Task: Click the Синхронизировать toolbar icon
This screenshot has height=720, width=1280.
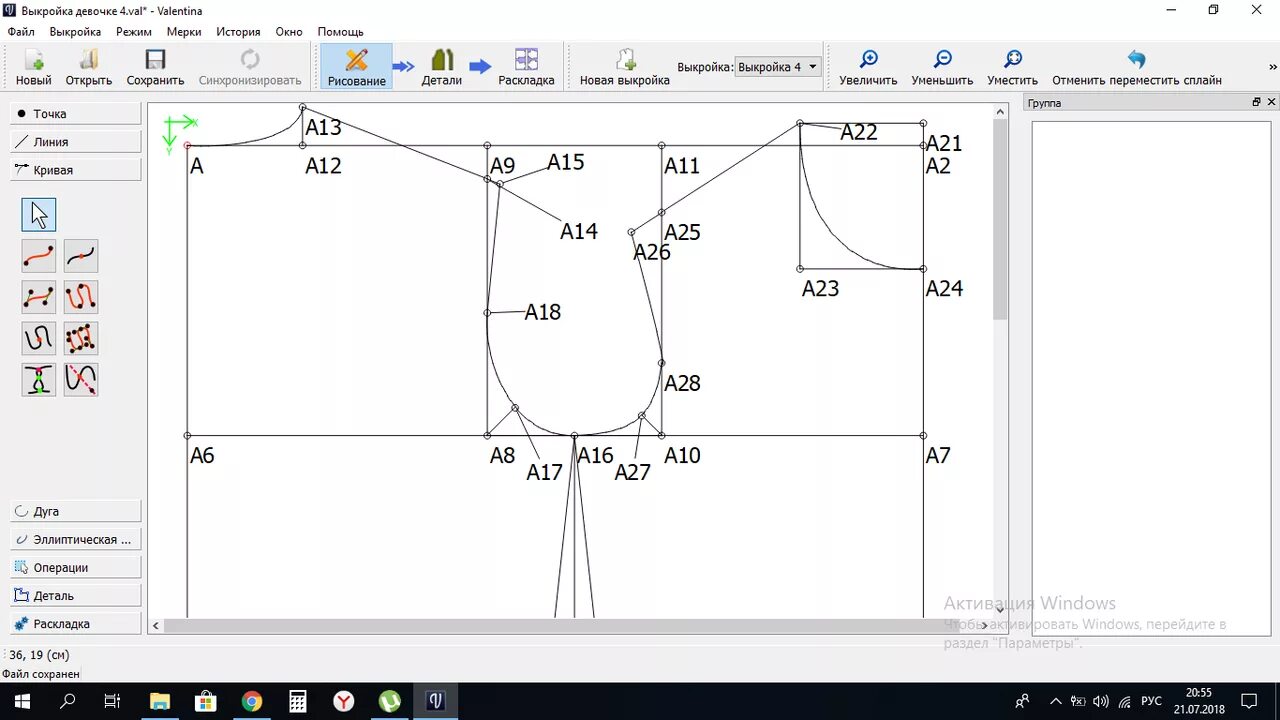Action: (x=250, y=67)
